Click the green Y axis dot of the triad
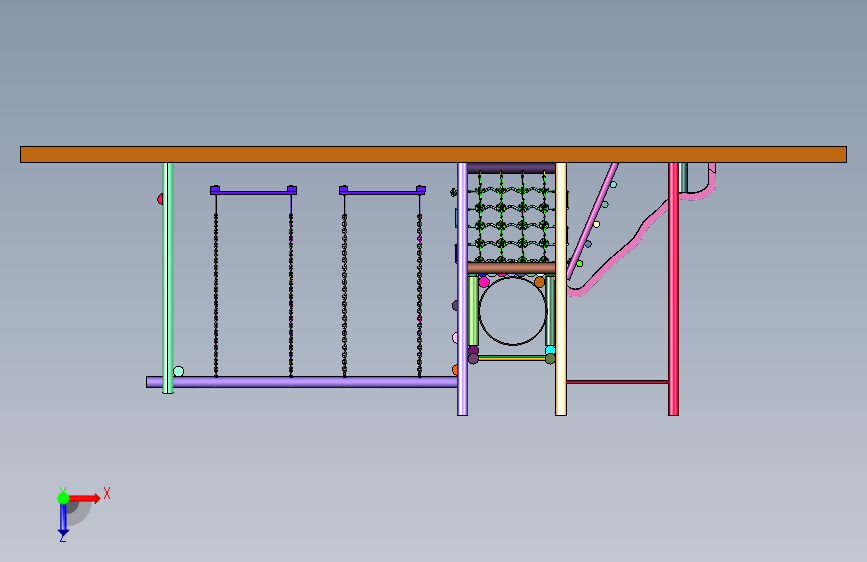Screen dimensions: 867x562 (x=63, y=498)
